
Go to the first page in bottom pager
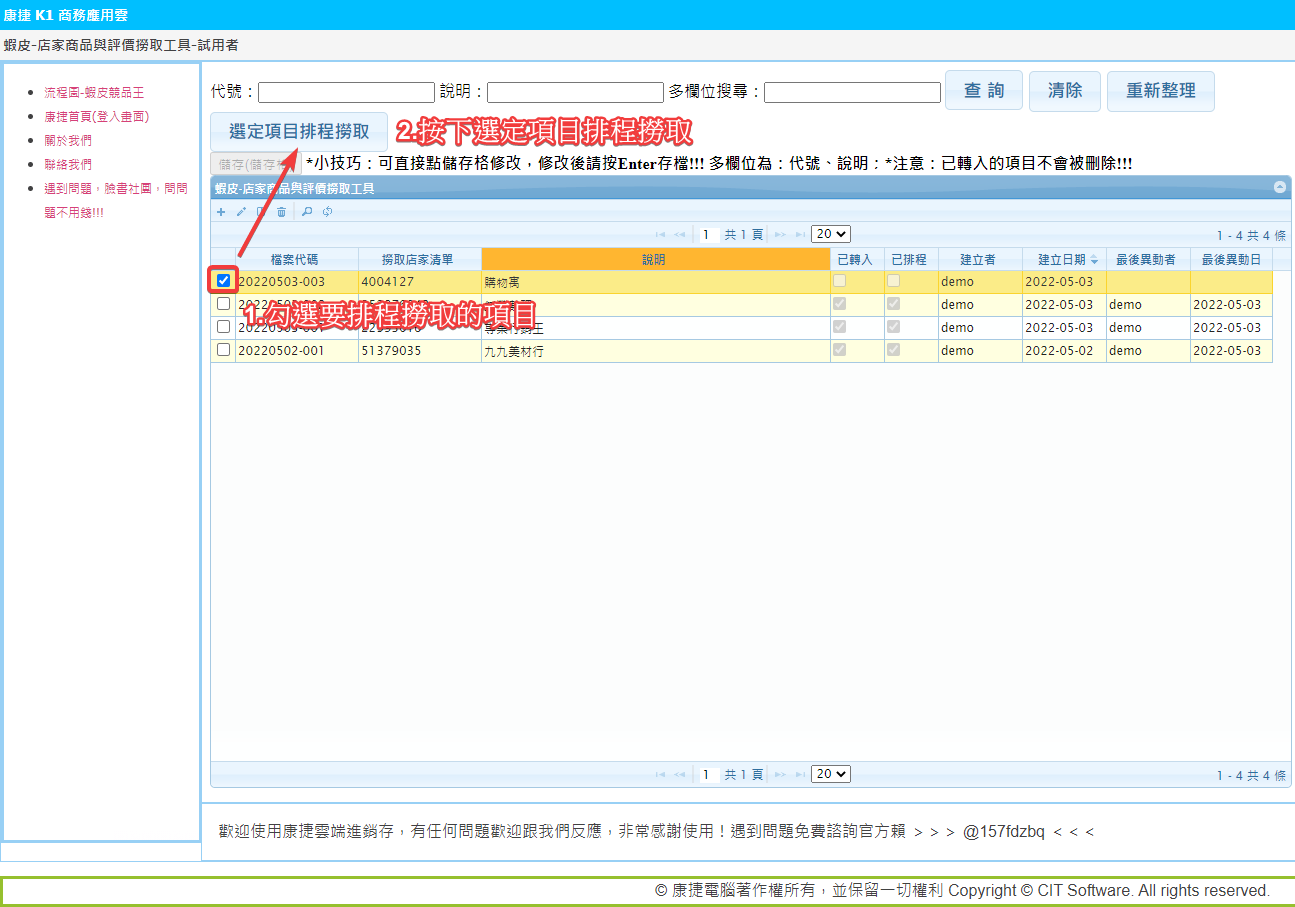pos(660,775)
